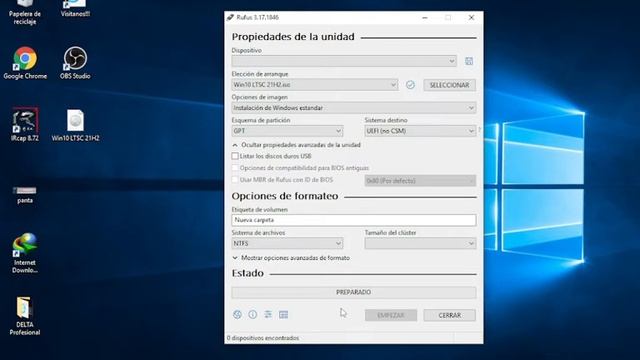The width and height of the screenshot is (640, 360).
Task: Click the '0 dispositivos encontrados' status text
Action: point(263,338)
